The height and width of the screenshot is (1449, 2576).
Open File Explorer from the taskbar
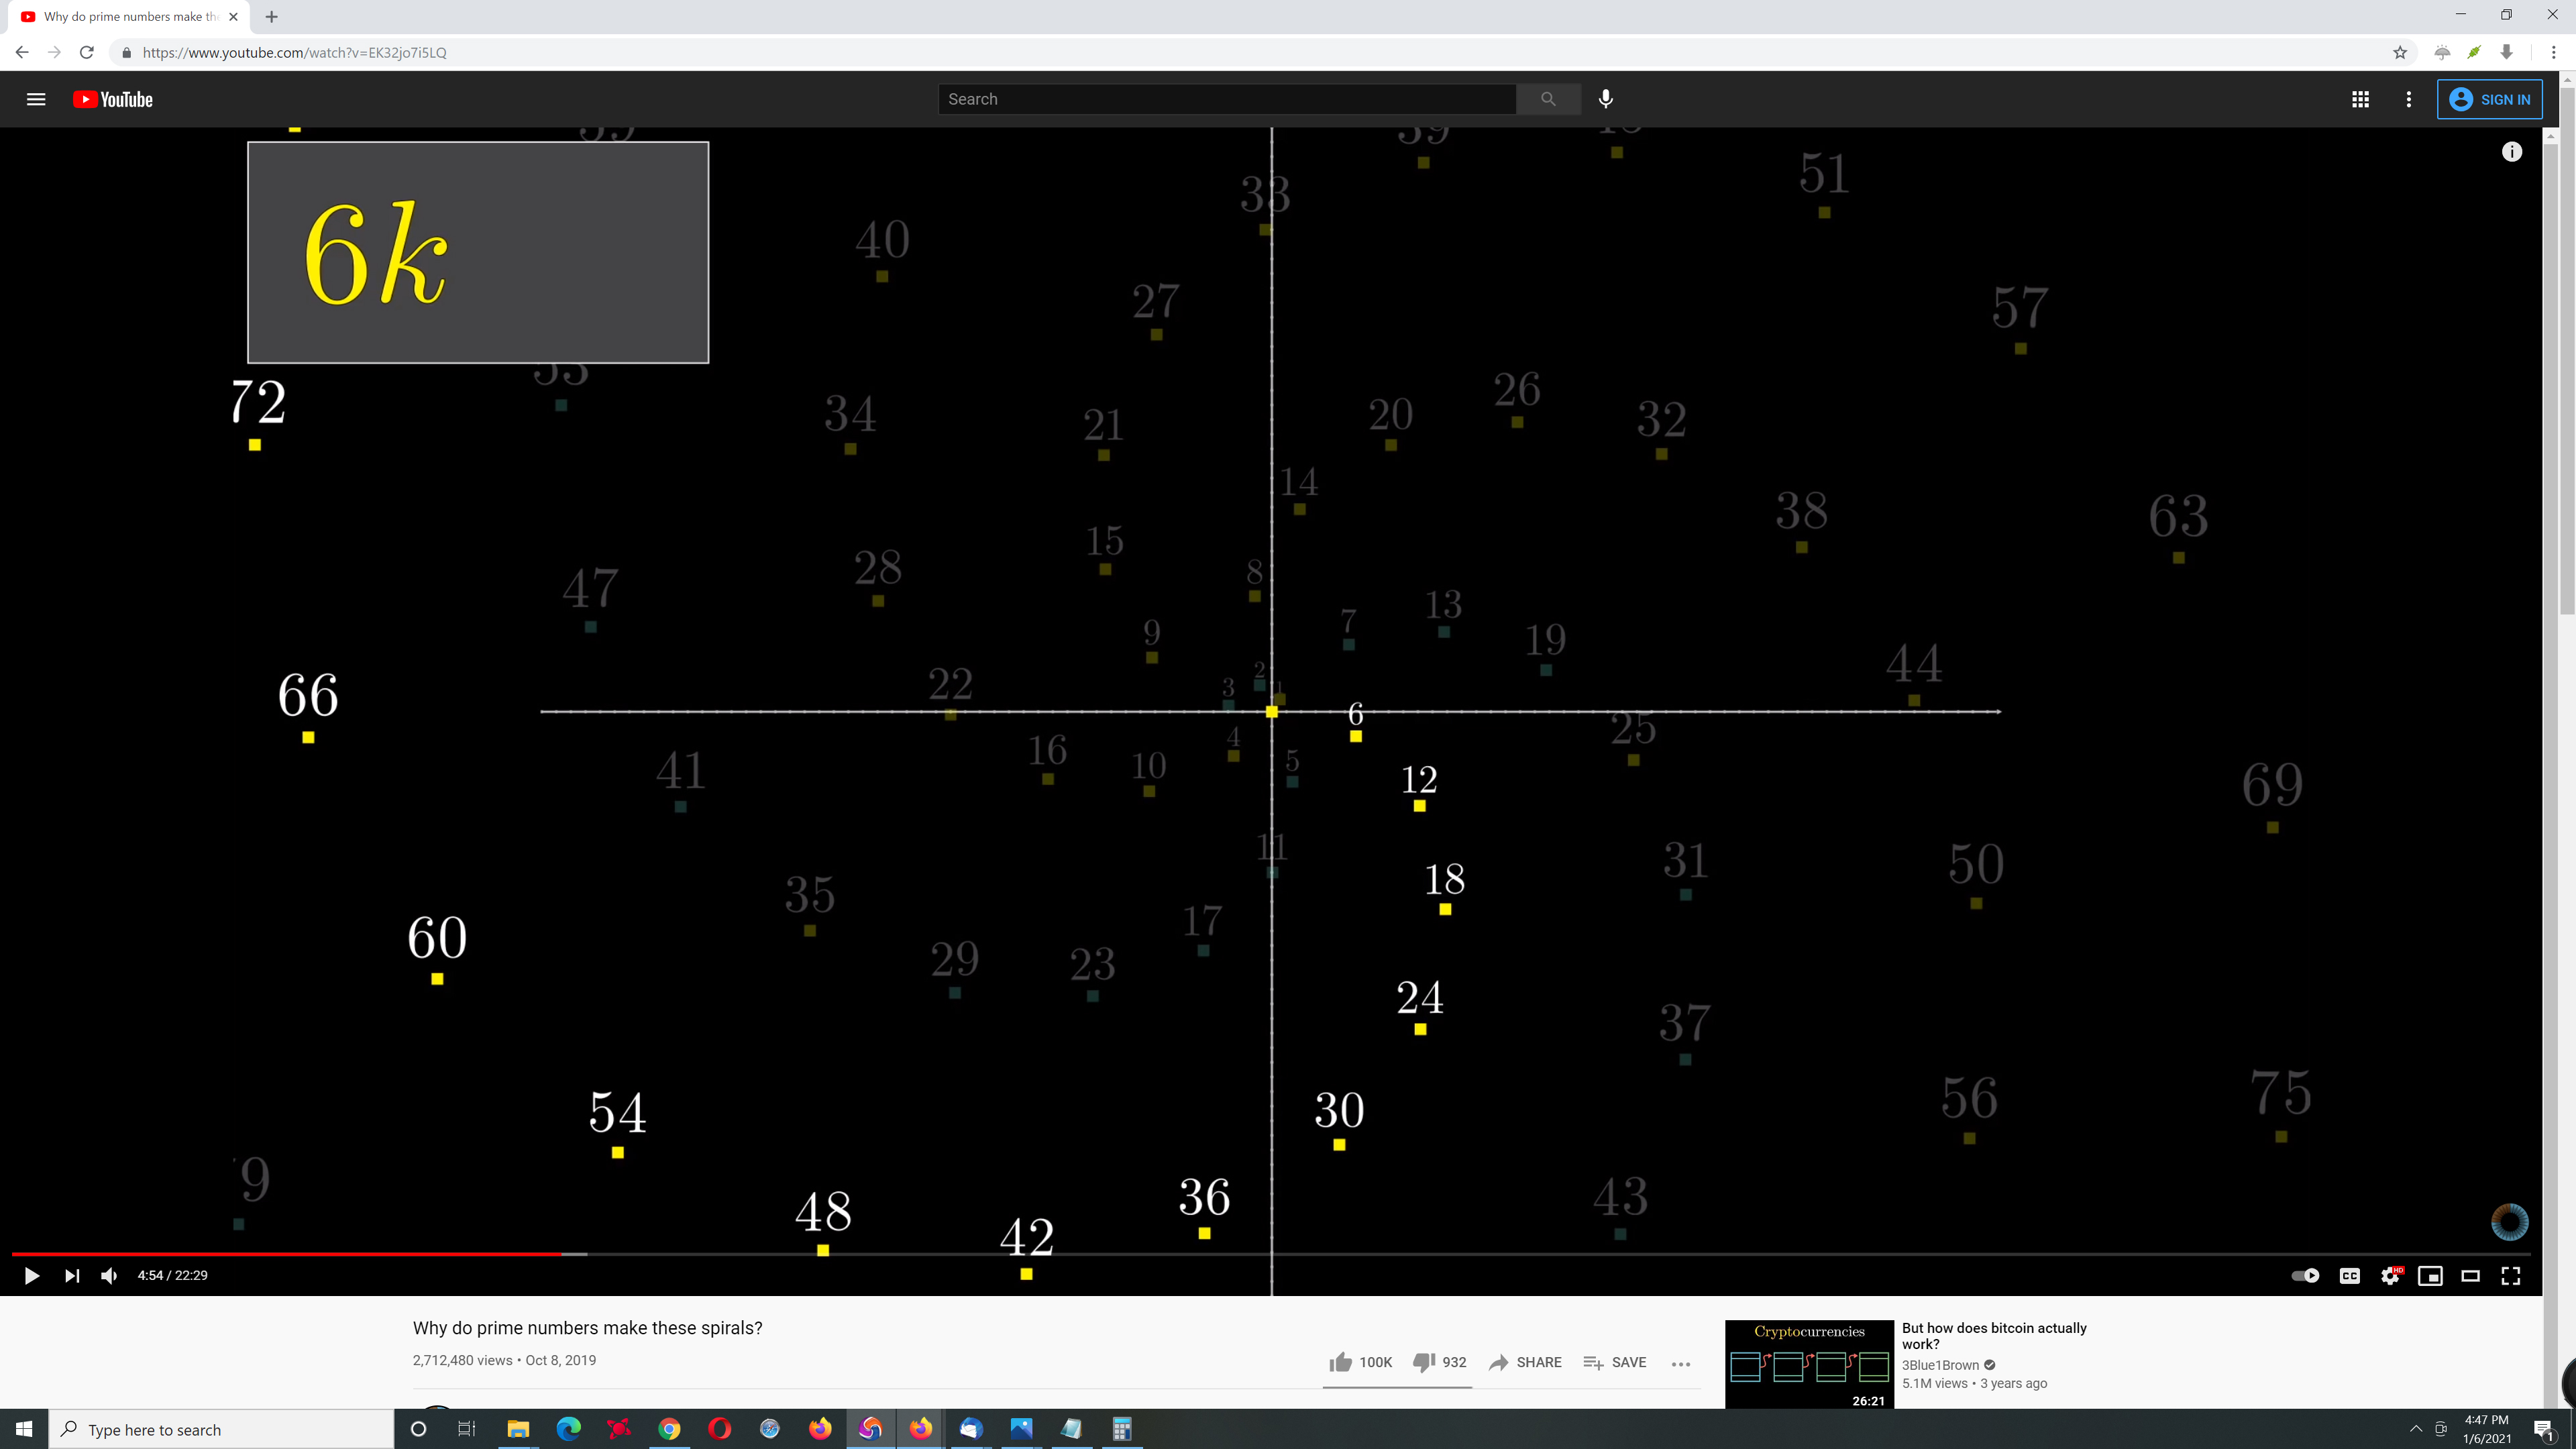tap(518, 1429)
